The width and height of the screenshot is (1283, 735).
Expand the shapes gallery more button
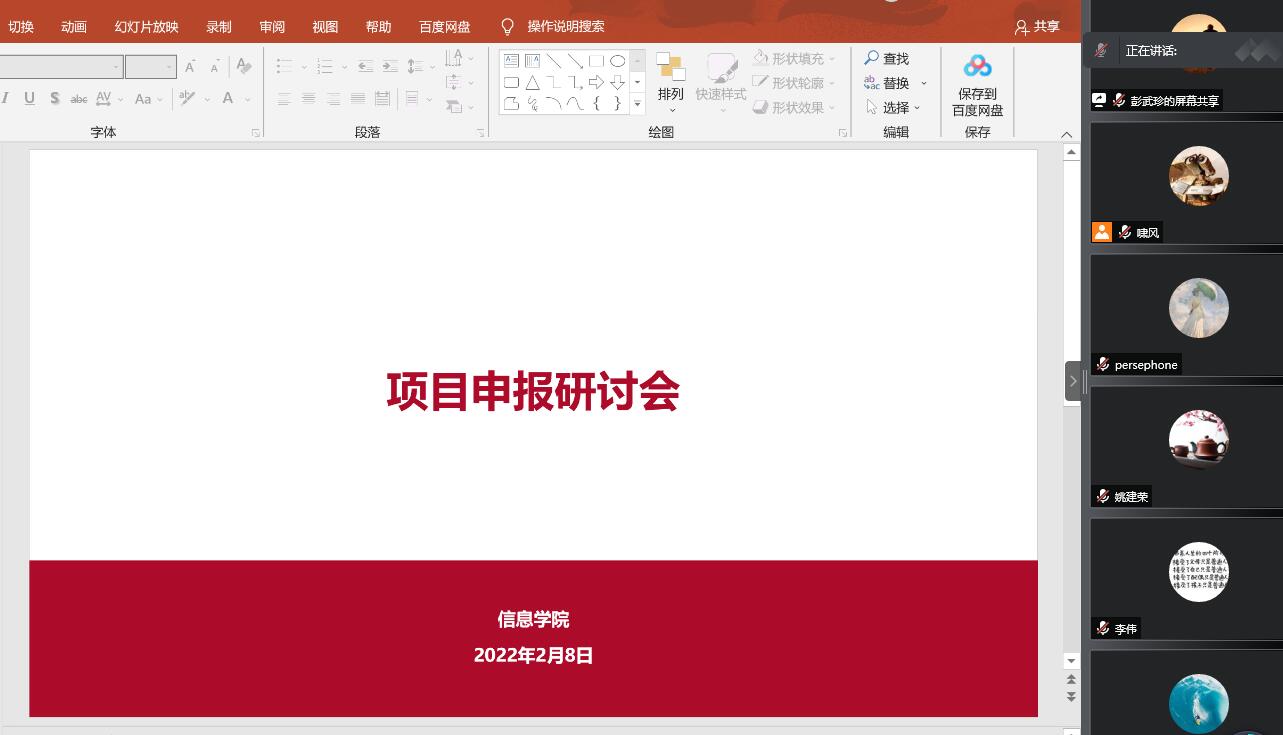[637, 104]
